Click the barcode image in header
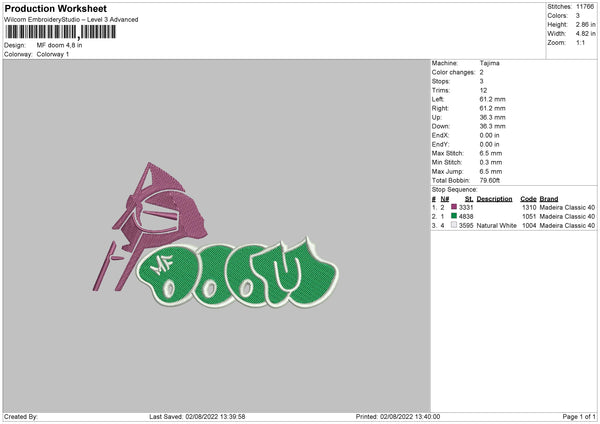This screenshot has height=424, width=600. [x=61, y=32]
